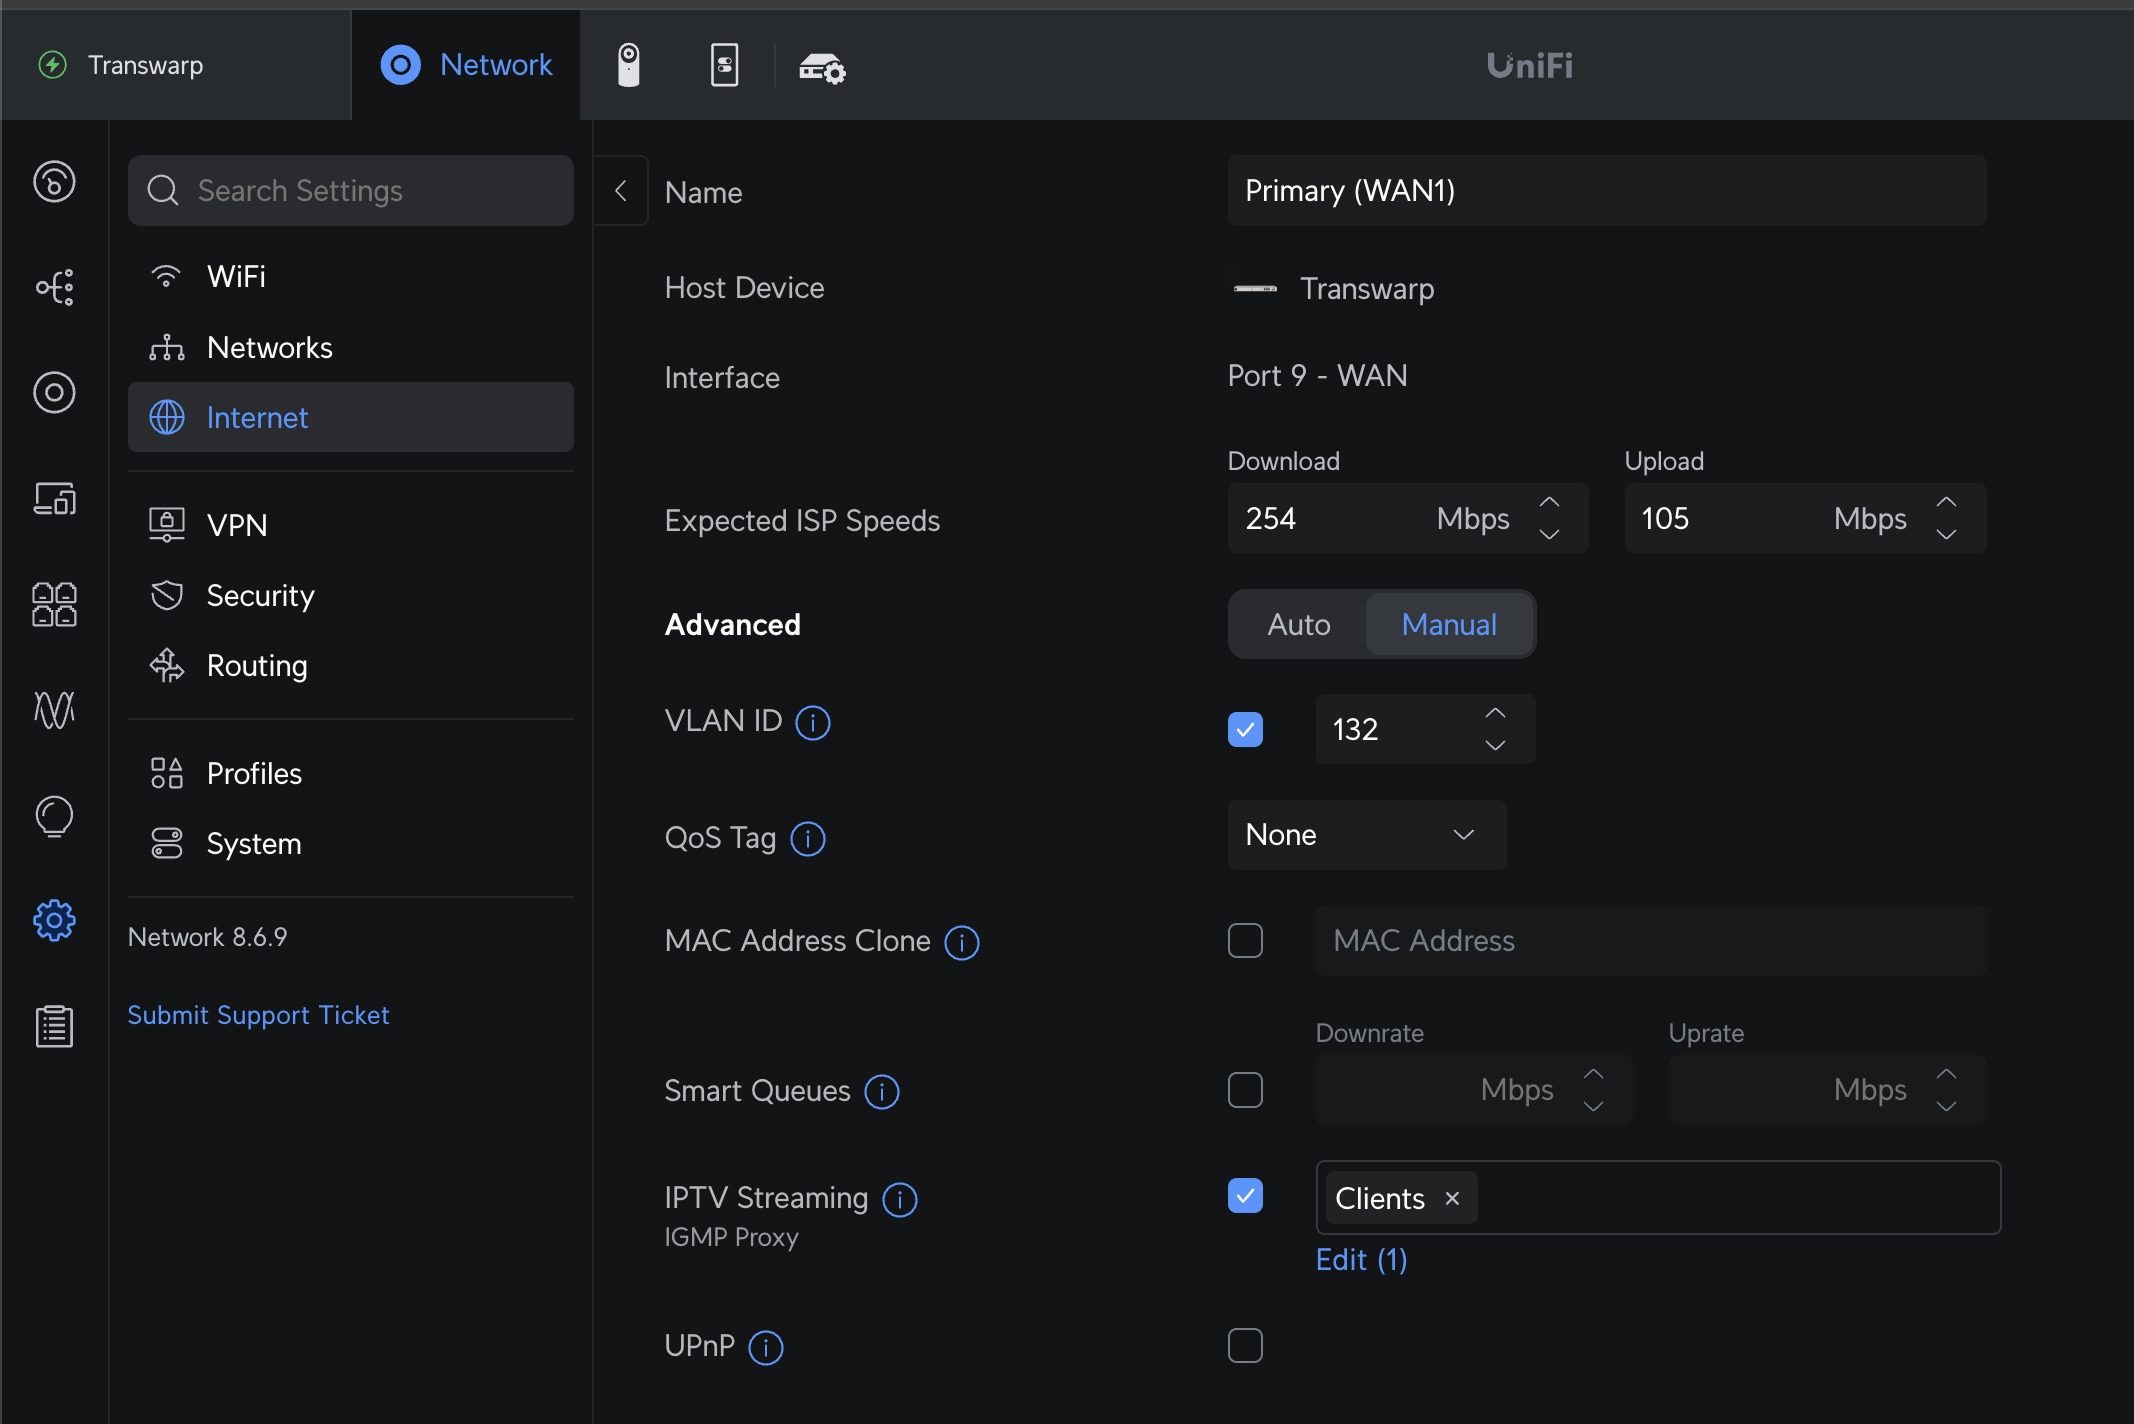Open the VPN settings section
Viewport: 2134px width, 1424px height.
pos(350,525)
